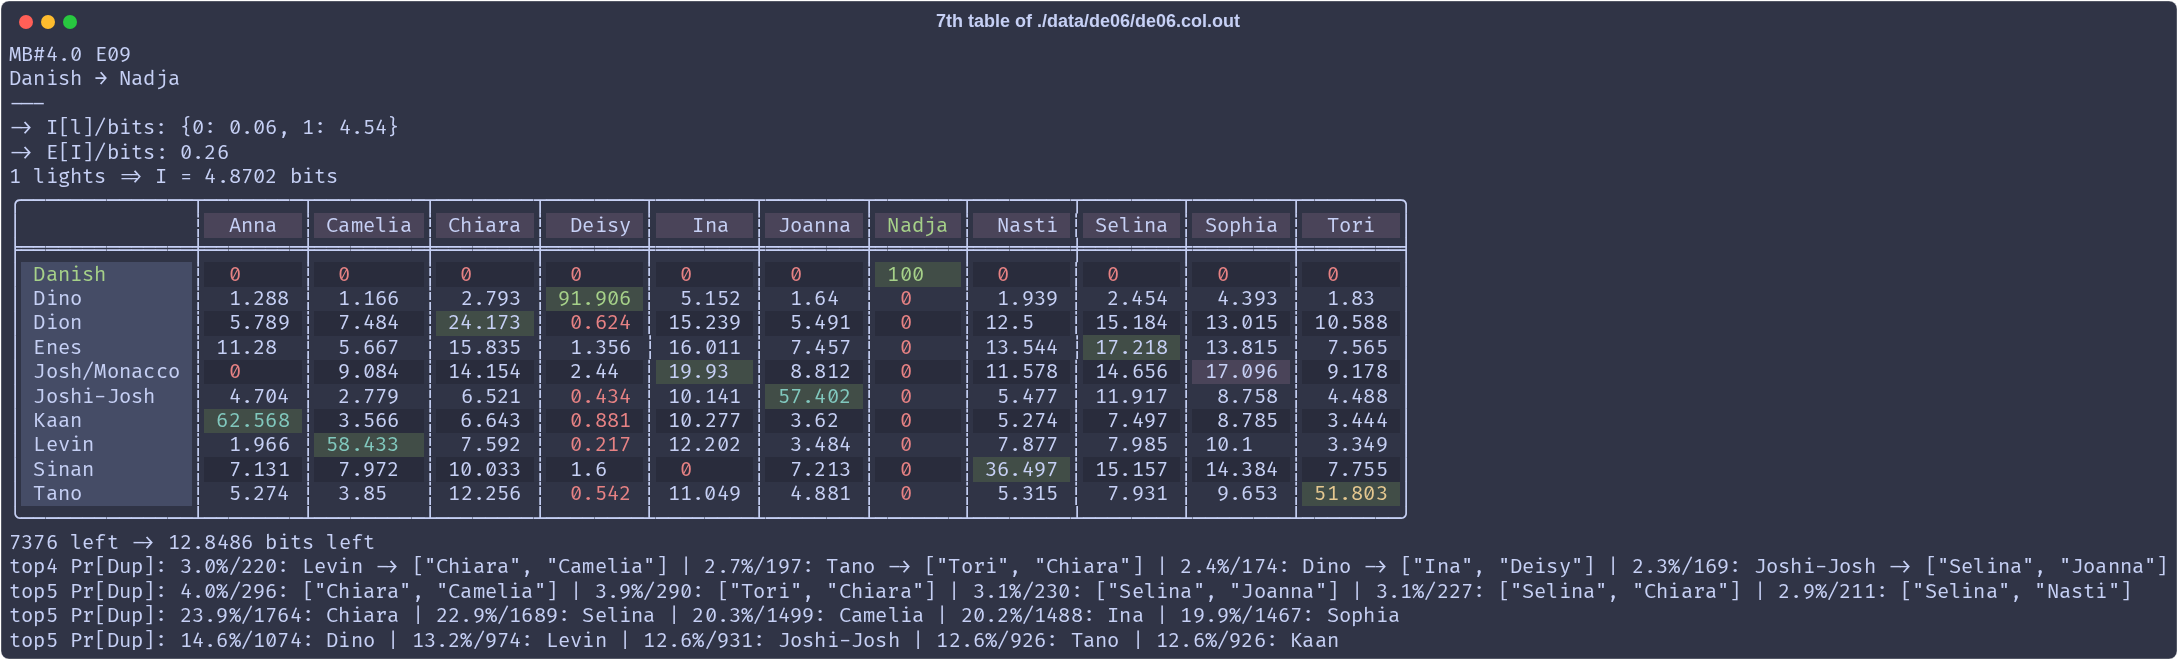Select the Nasti column header
This screenshot has width=2178, height=660.
click(x=1022, y=226)
